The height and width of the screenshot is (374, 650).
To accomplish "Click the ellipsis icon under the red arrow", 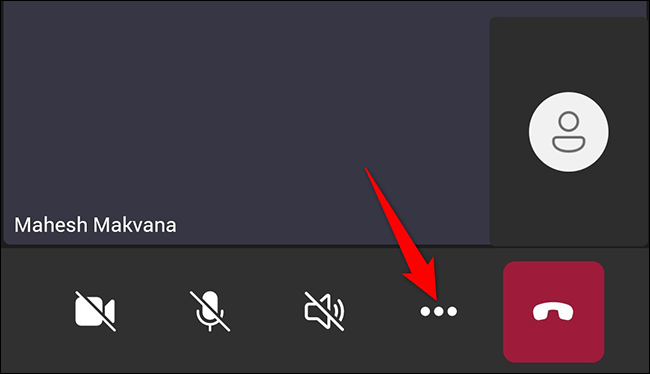I will click(x=439, y=311).
